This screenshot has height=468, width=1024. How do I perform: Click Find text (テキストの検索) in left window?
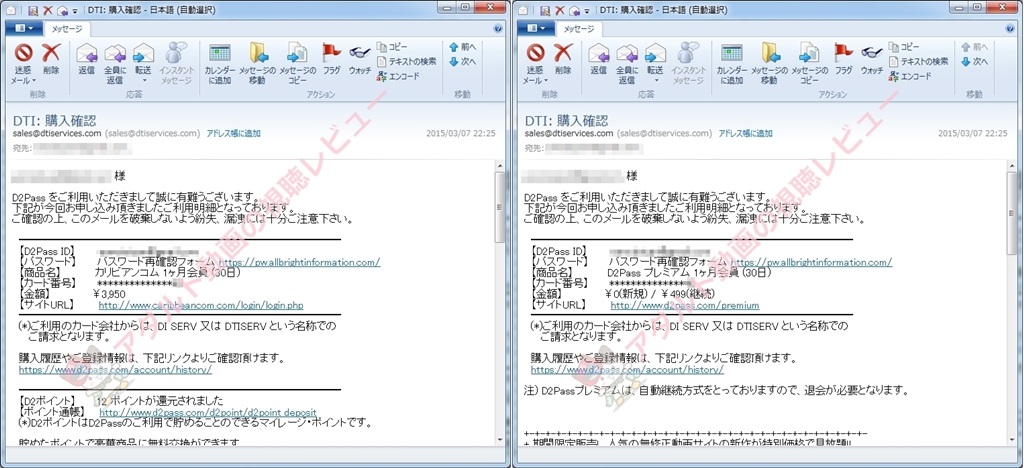coord(407,61)
